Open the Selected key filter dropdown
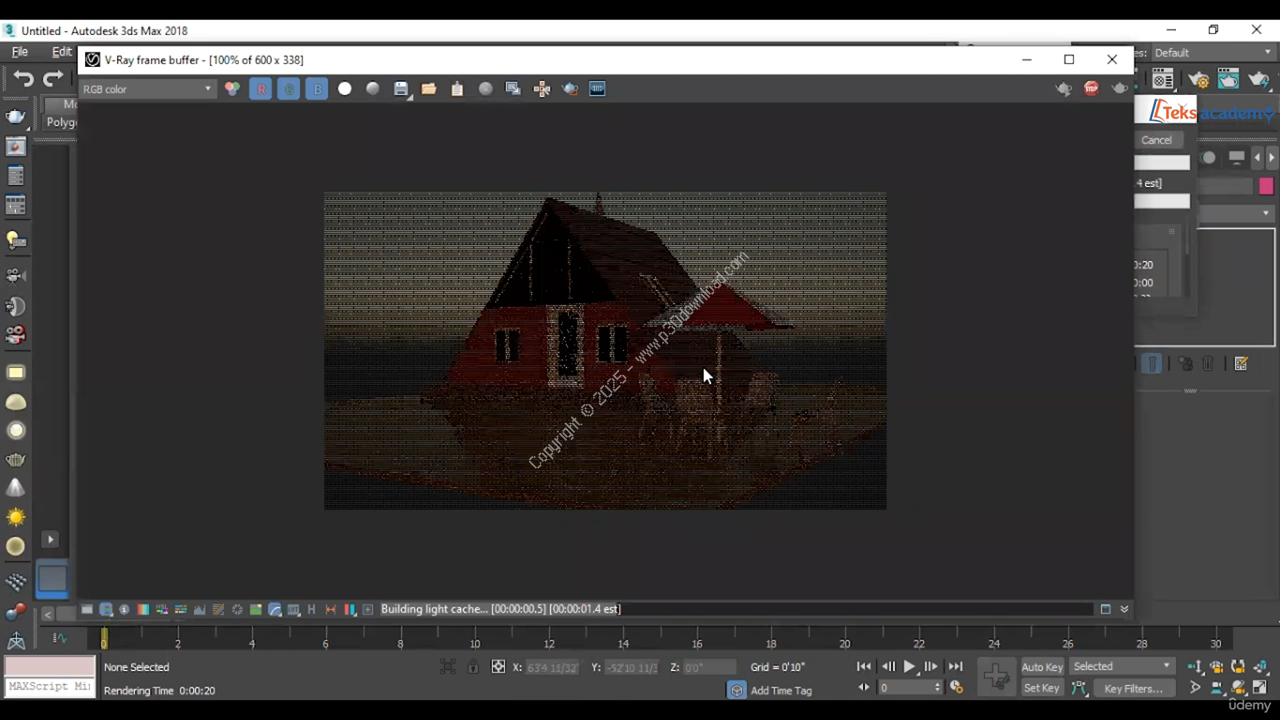Screen dimensions: 1280x720 tap(1121, 667)
